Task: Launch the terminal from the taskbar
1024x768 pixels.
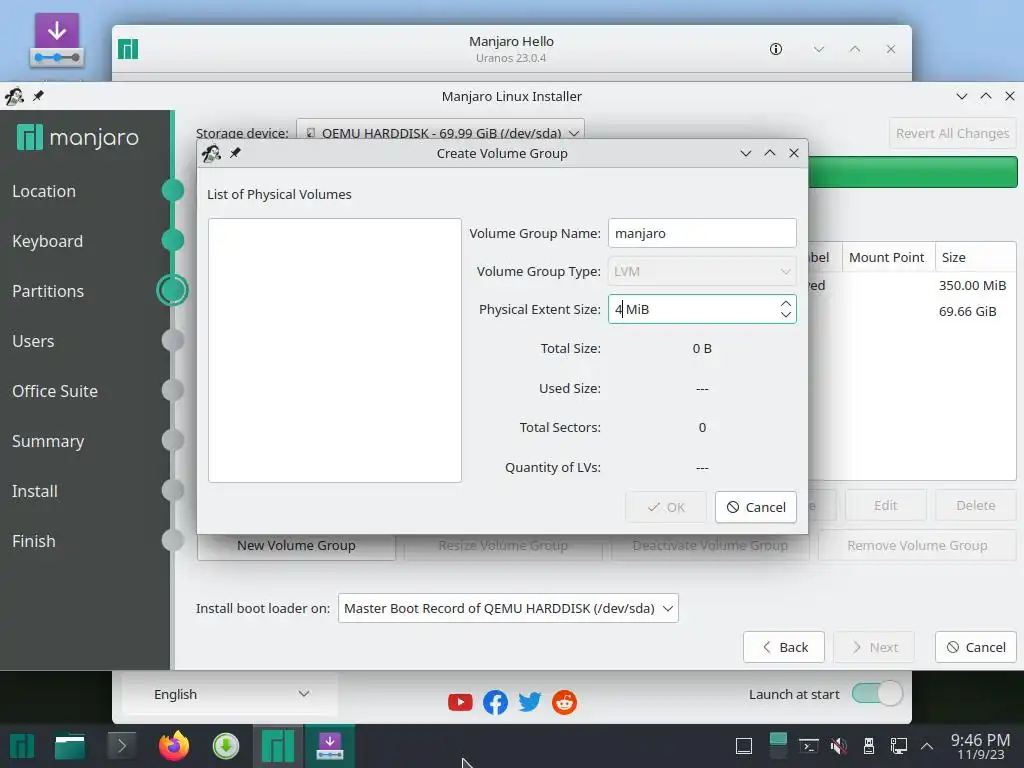Action: (x=121, y=746)
